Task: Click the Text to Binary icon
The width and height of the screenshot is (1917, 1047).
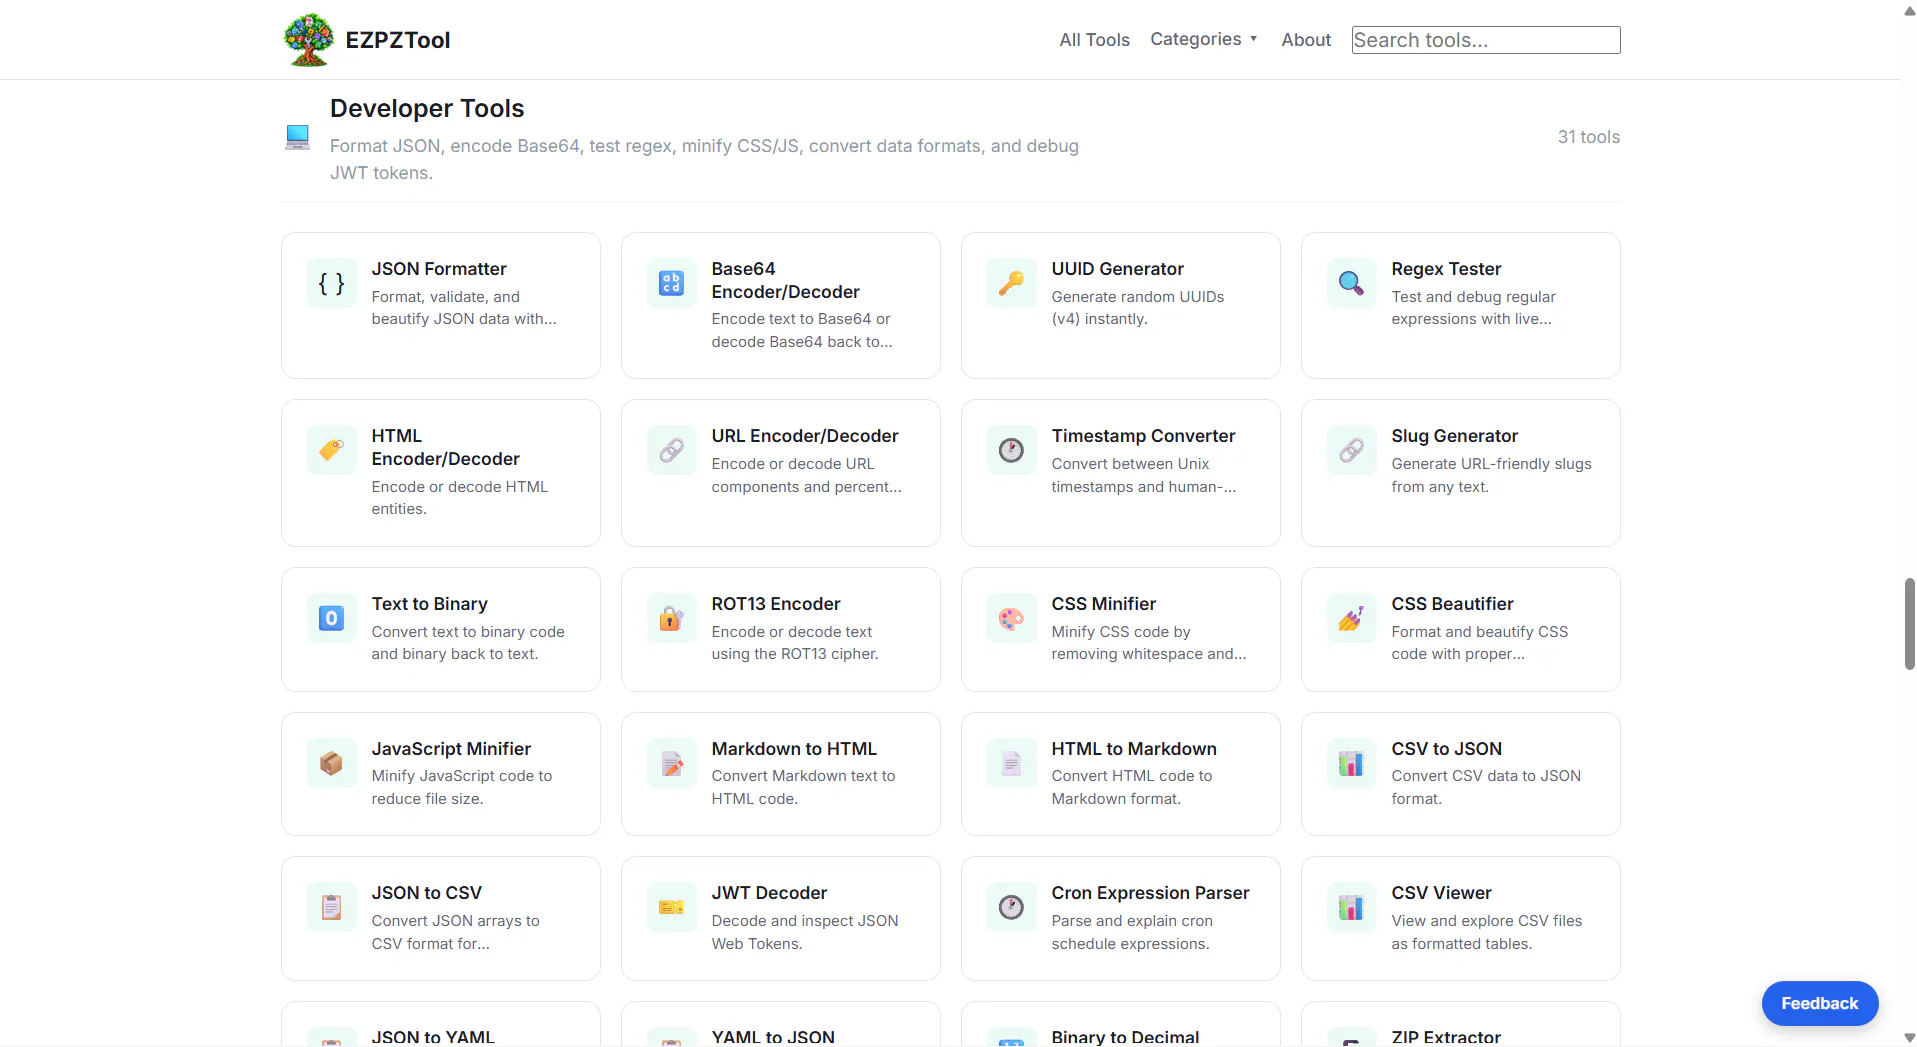Action: point(331,618)
